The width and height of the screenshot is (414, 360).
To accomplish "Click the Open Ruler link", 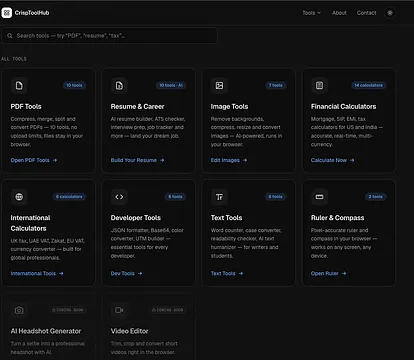I will (329, 273).
